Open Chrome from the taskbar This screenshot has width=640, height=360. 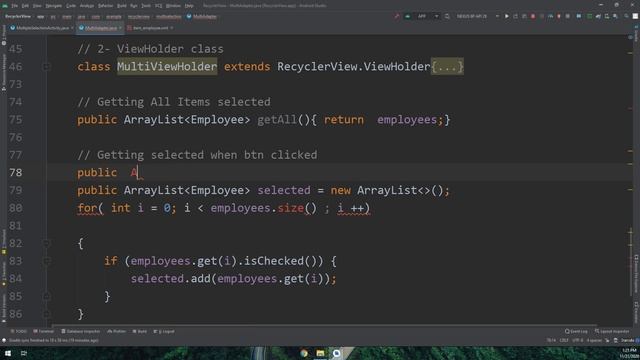(304, 353)
